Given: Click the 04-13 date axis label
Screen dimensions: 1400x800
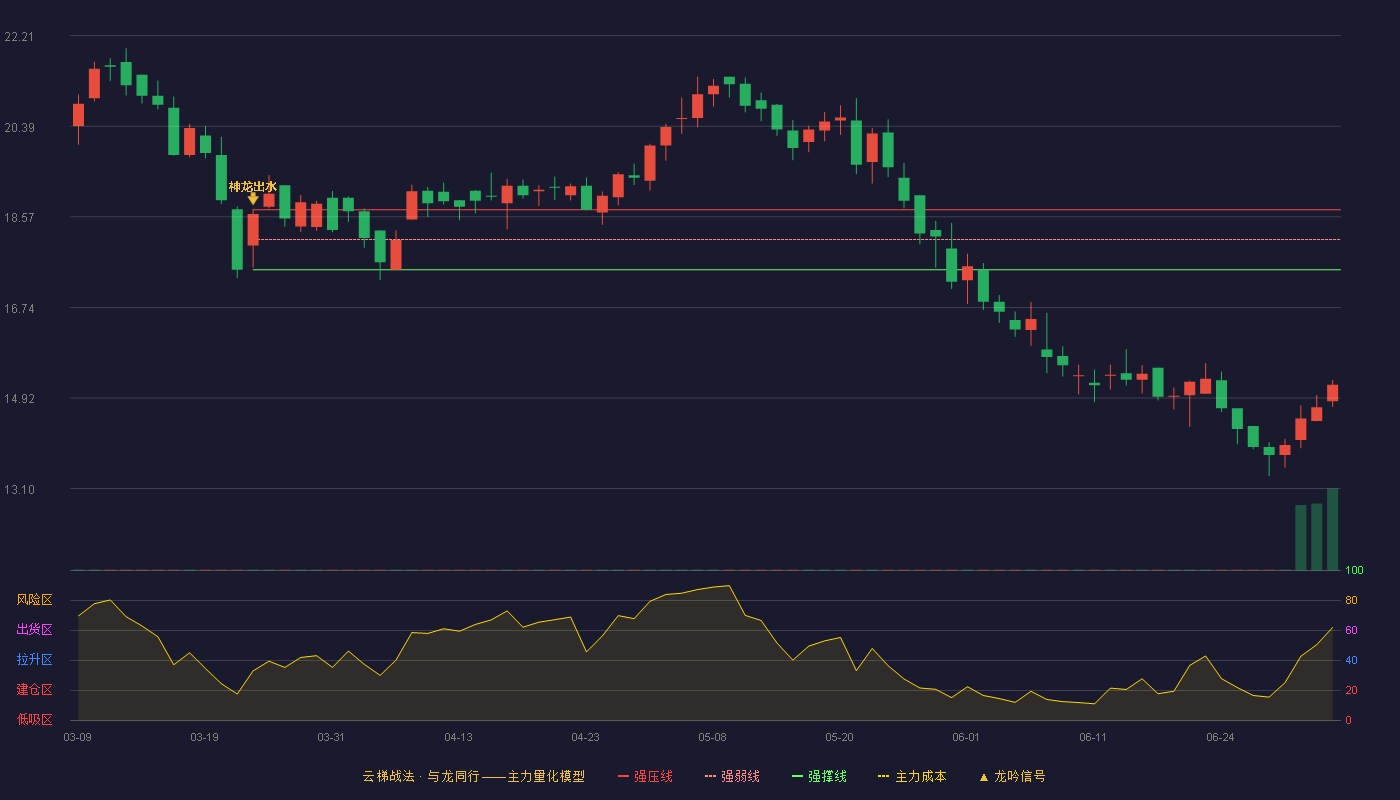Looking at the screenshot, I should pos(458,737).
